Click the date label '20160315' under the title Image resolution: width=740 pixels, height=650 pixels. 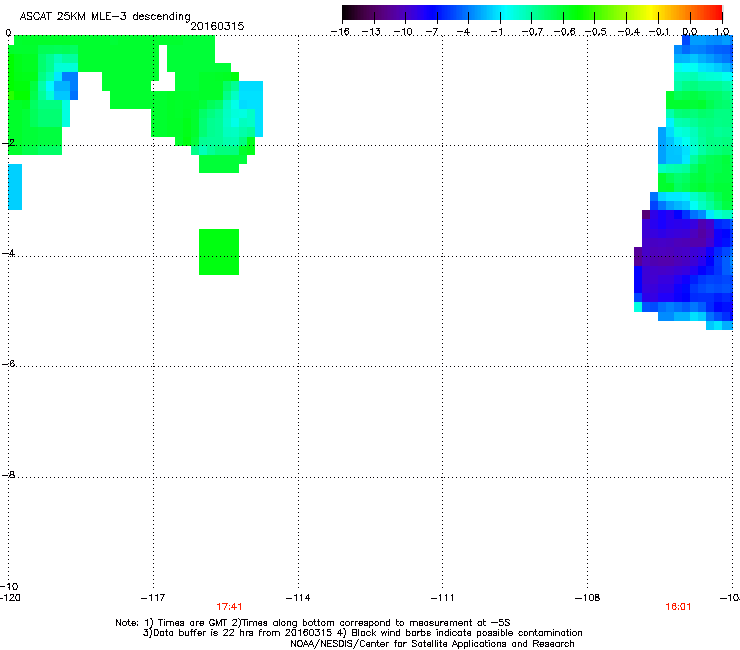point(217,26)
